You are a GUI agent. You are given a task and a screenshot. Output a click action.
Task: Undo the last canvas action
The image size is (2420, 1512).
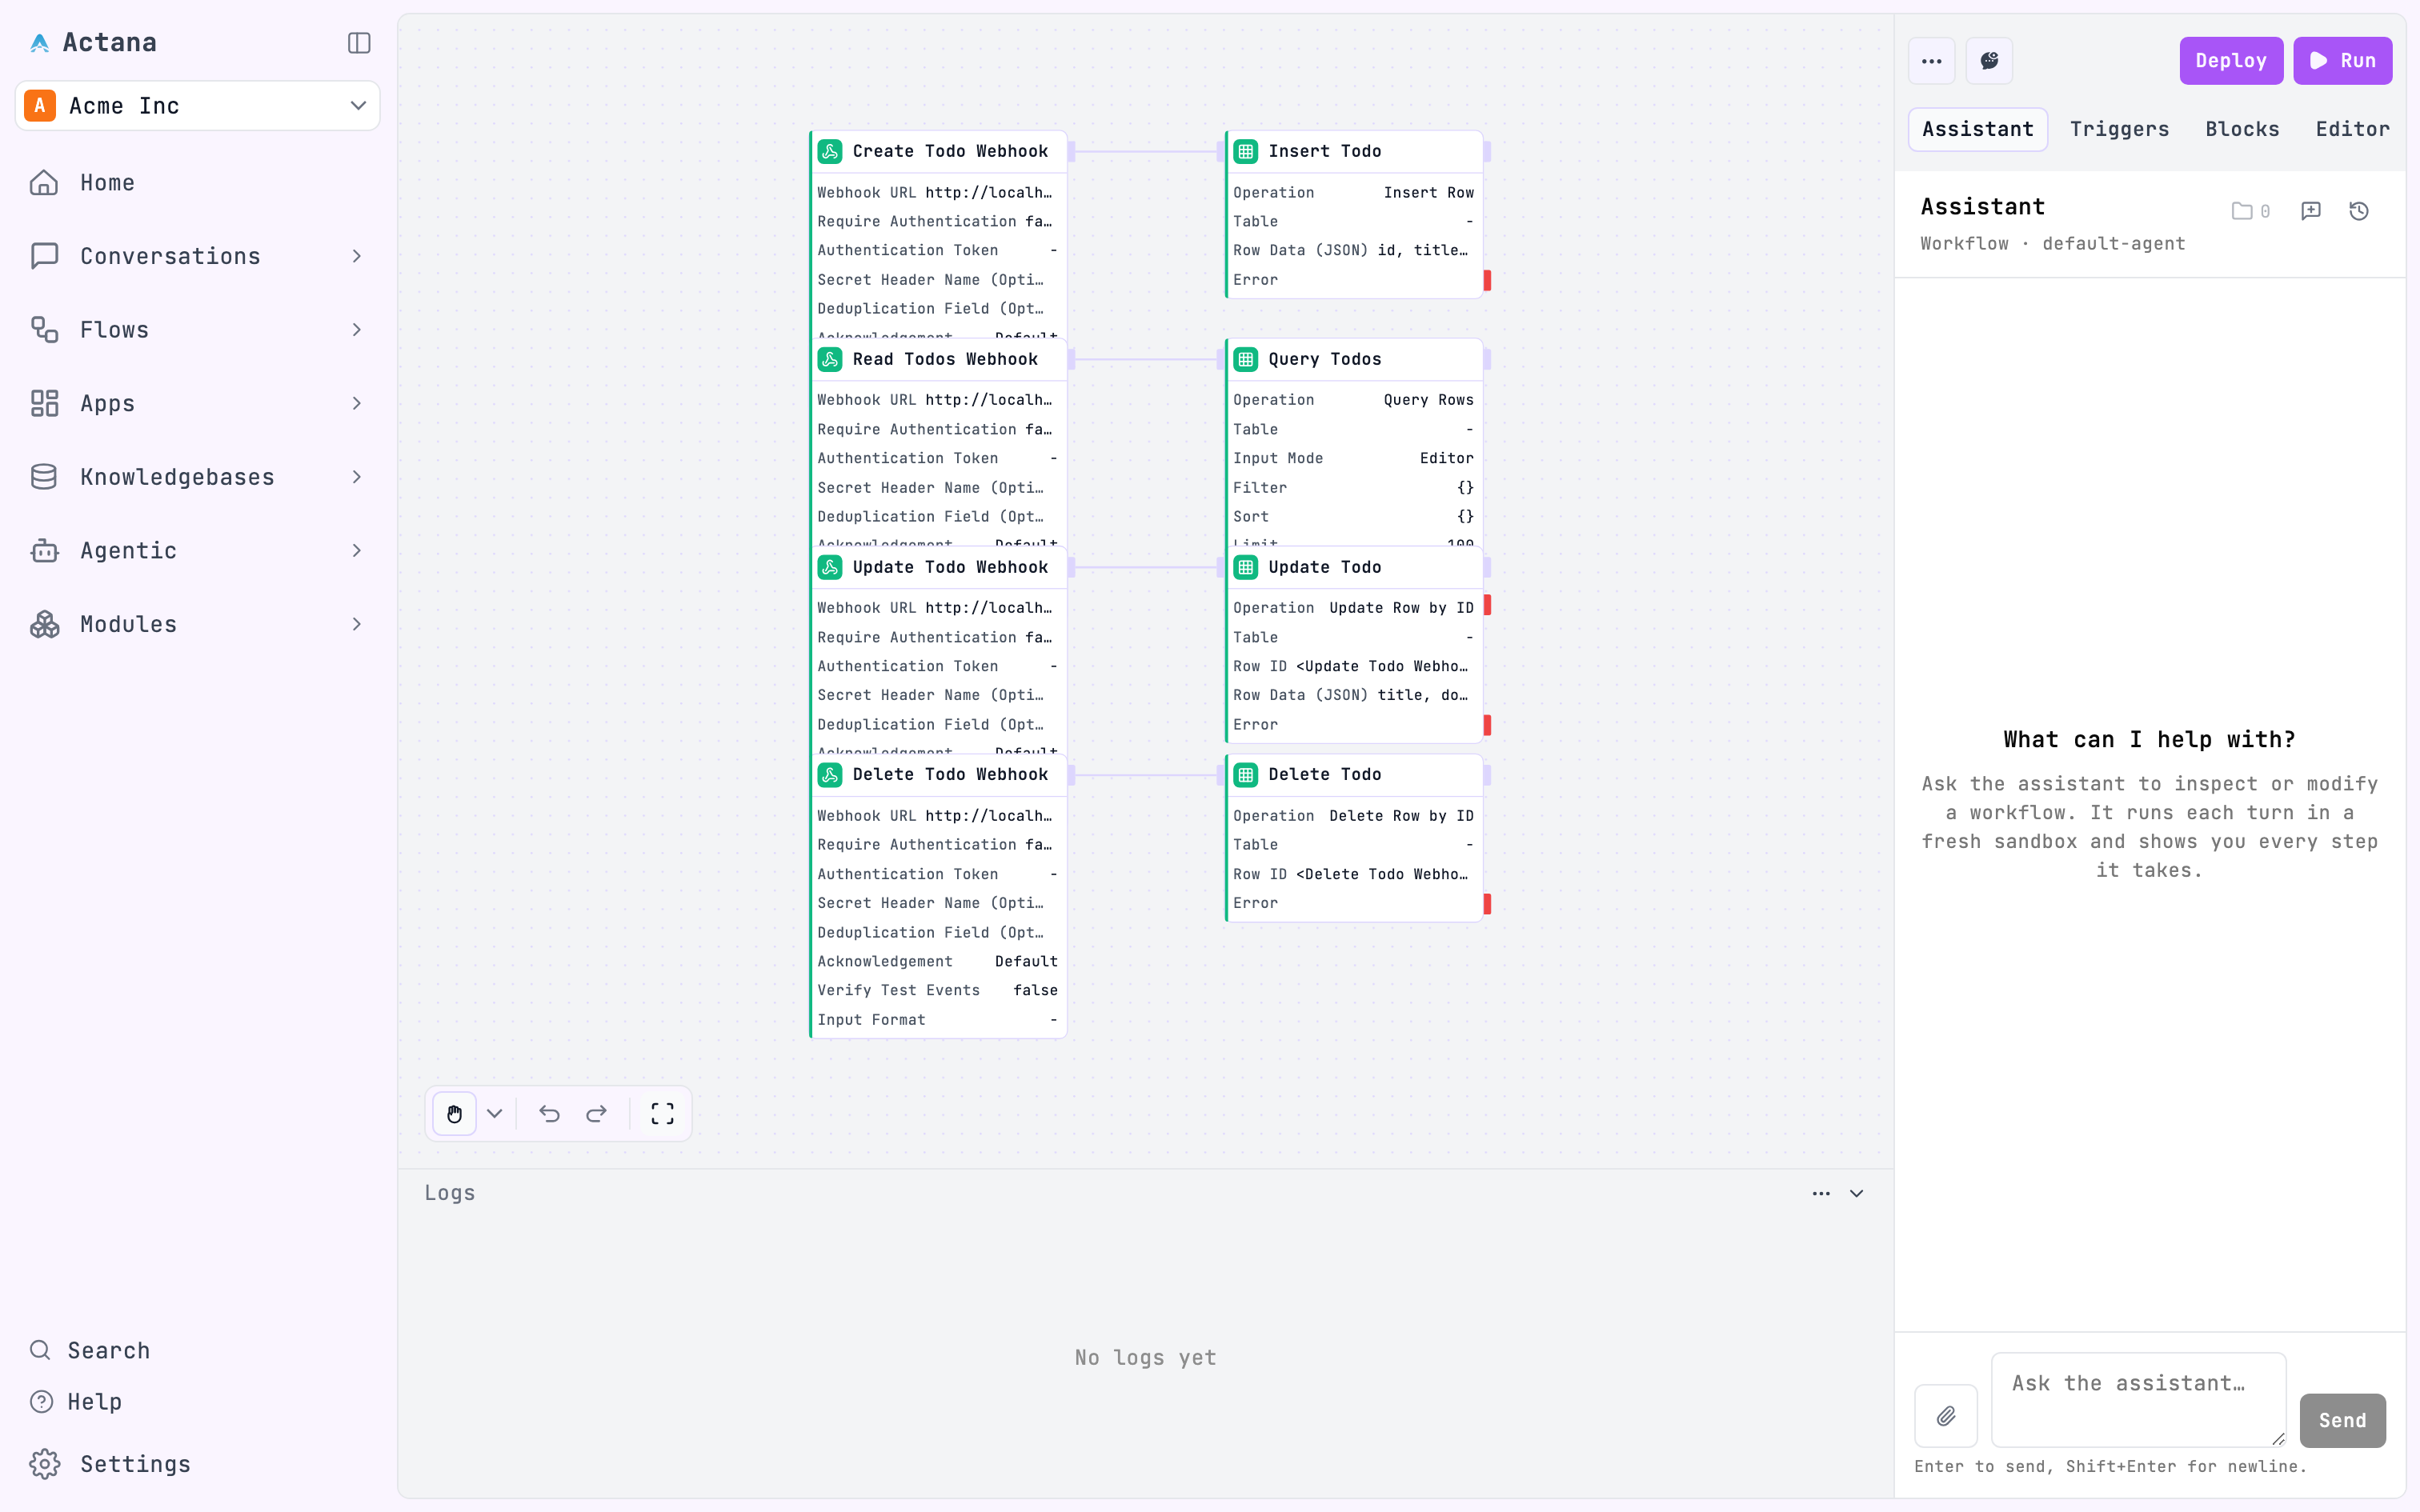[549, 1114]
